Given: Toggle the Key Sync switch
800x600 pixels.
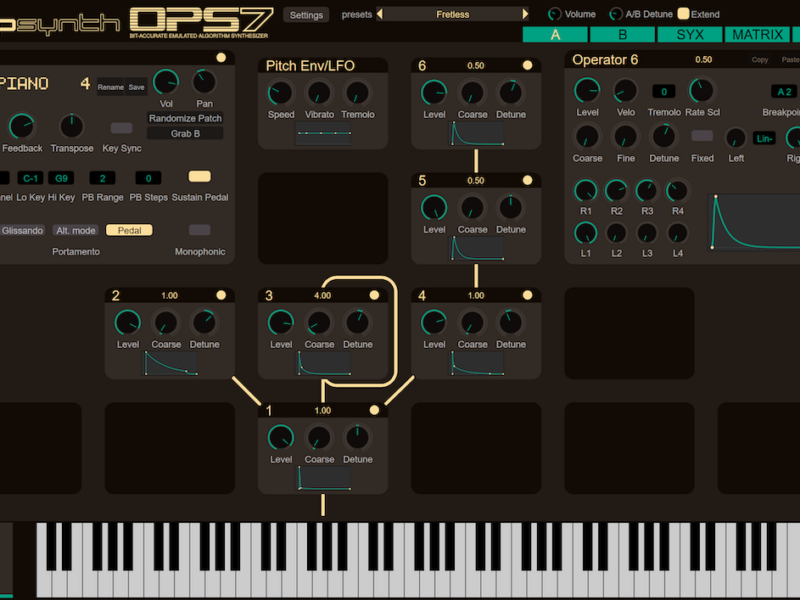Looking at the screenshot, I should tap(121, 128).
